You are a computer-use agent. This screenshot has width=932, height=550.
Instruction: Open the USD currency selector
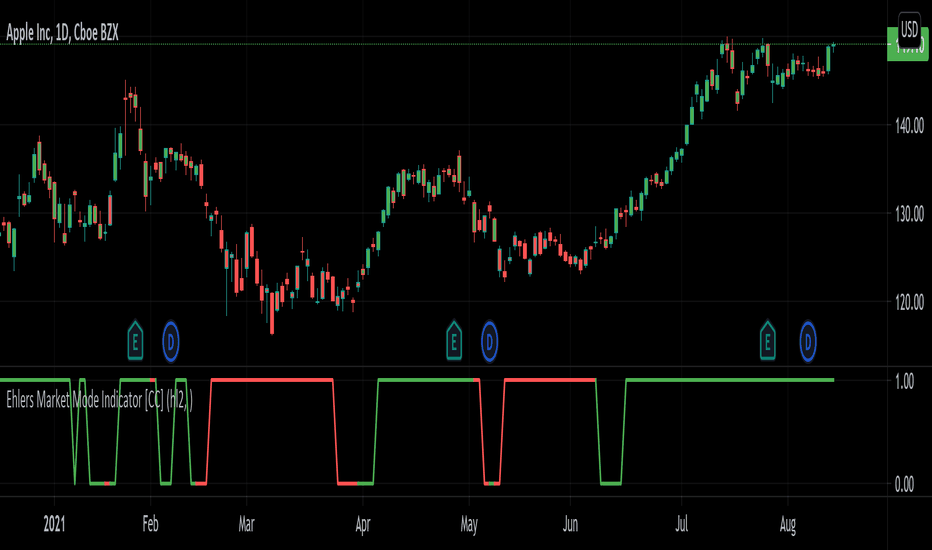click(x=909, y=29)
